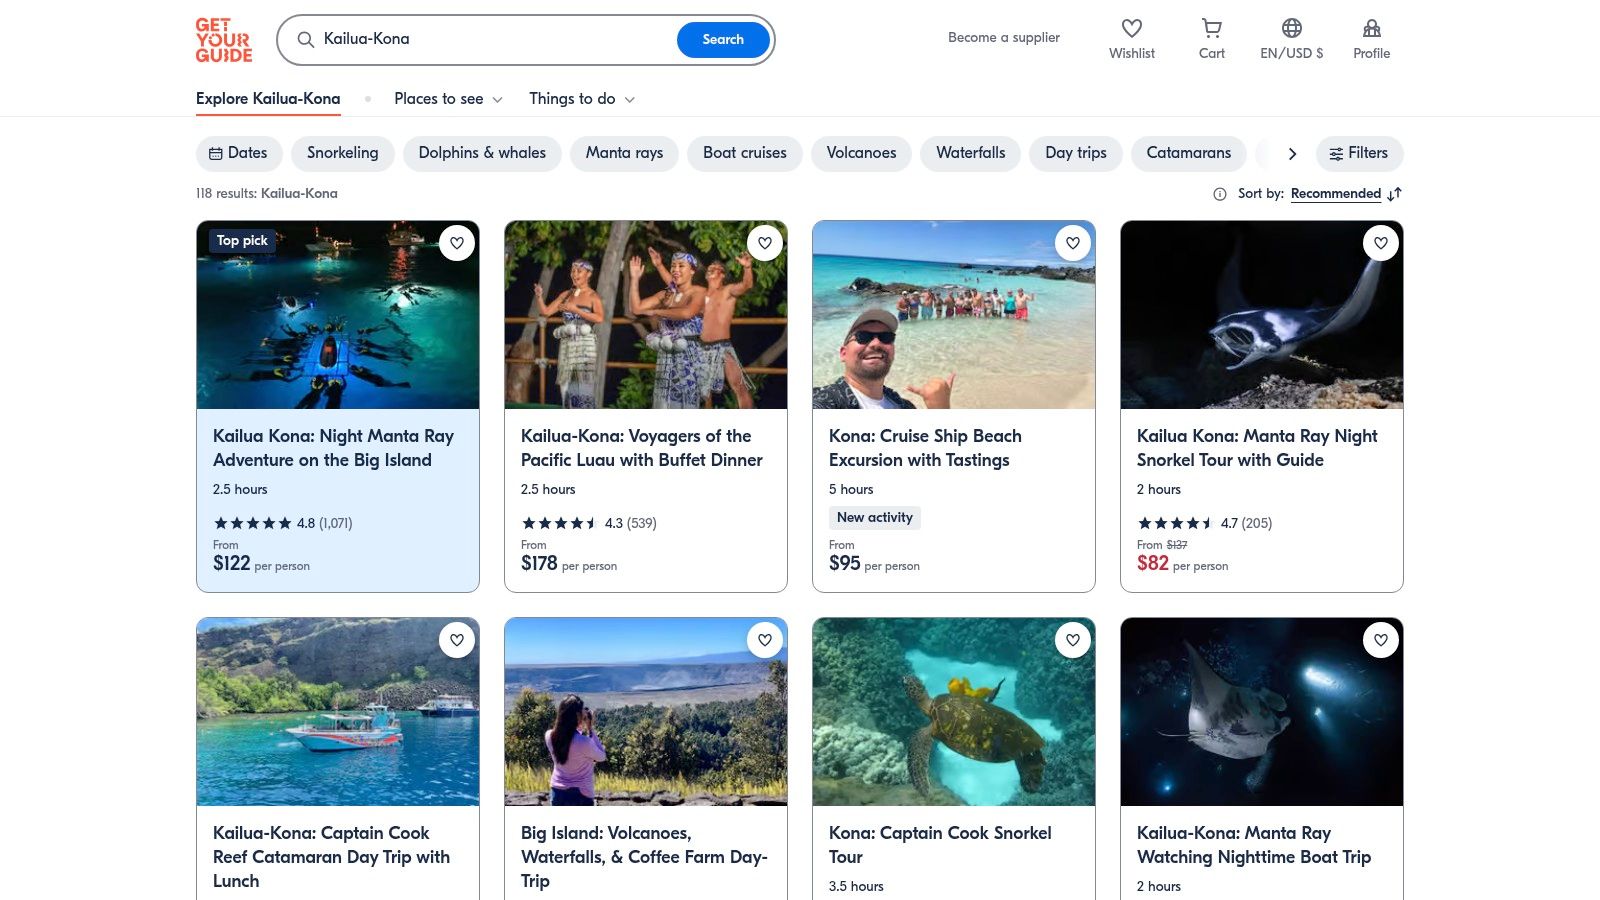The height and width of the screenshot is (900, 1600).
Task: Click the sort info circle icon
Action: 1219,194
